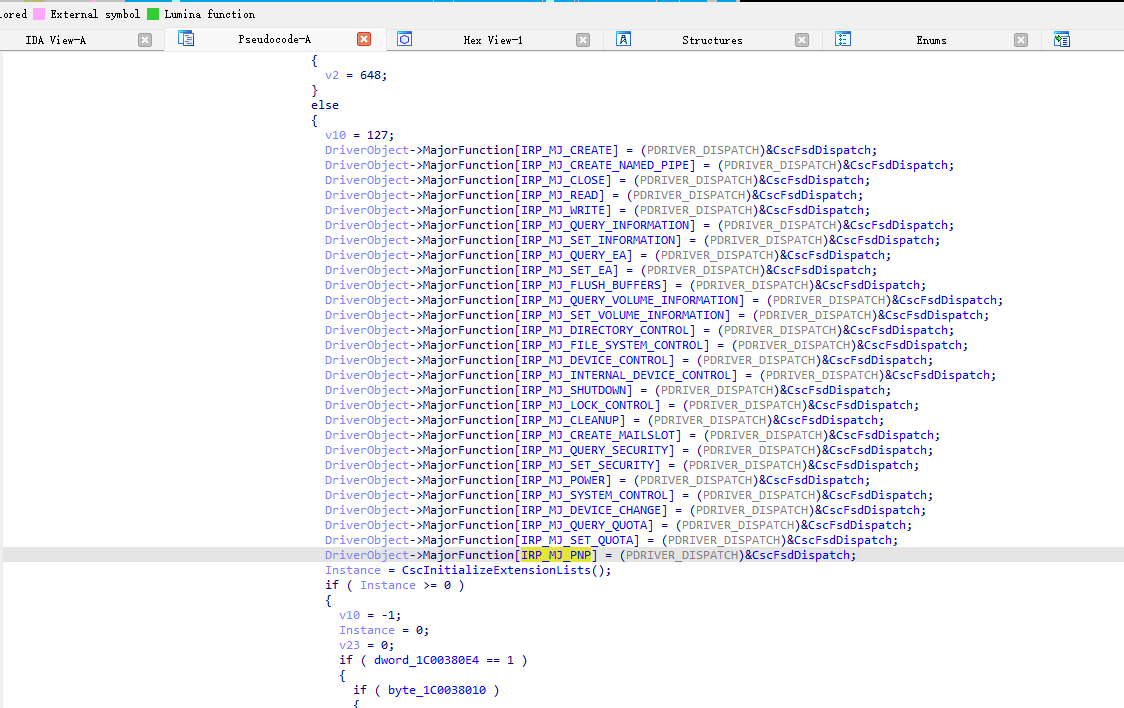Switch to the Hex View-1 tab
The width and height of the screenshot is (1124, 708).
tap(492, 40)
